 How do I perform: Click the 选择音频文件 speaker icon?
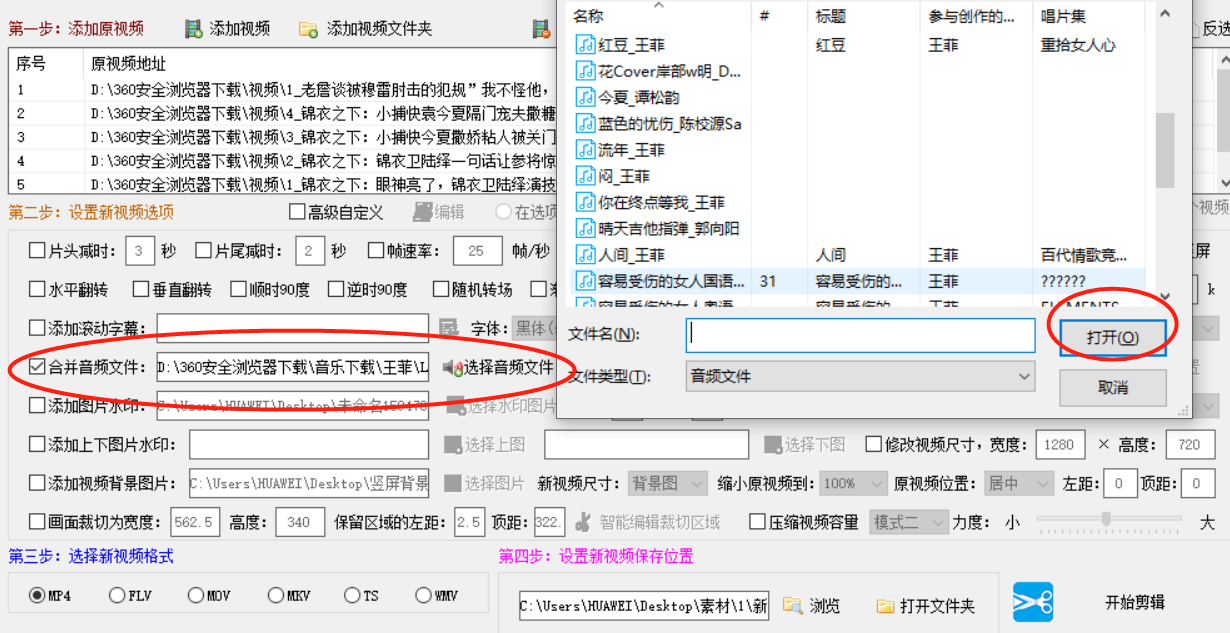pos(453,368)
